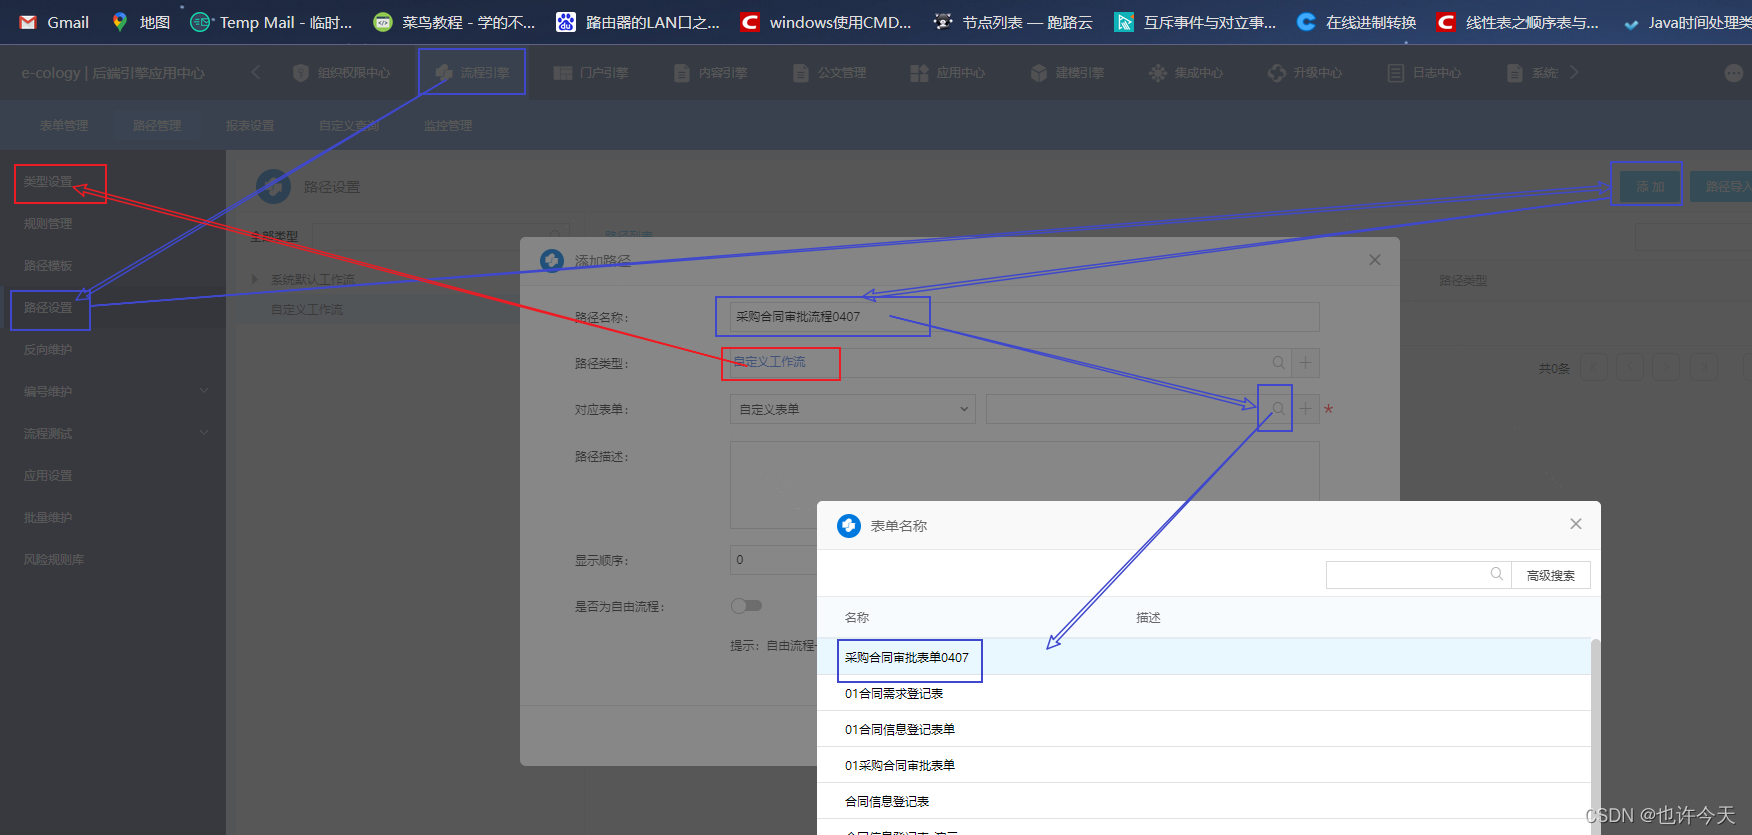Click the 高级搜索 button
The height and width of the screenshot is (835, 1752).
point(1551,575)
